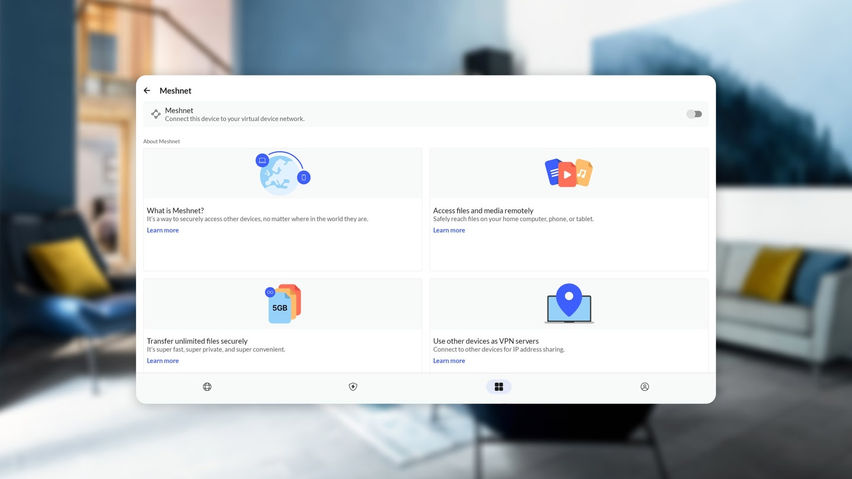852x479 pixels.
Task: Click the laptop with location pin illustration
Action: (569, 304)
